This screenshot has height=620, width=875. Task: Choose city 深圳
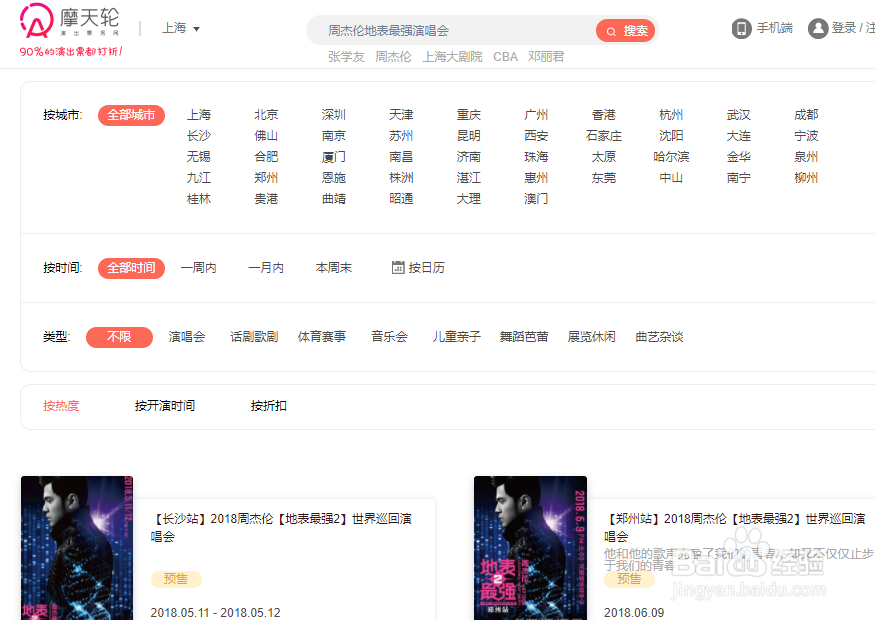tap(334, 115)
